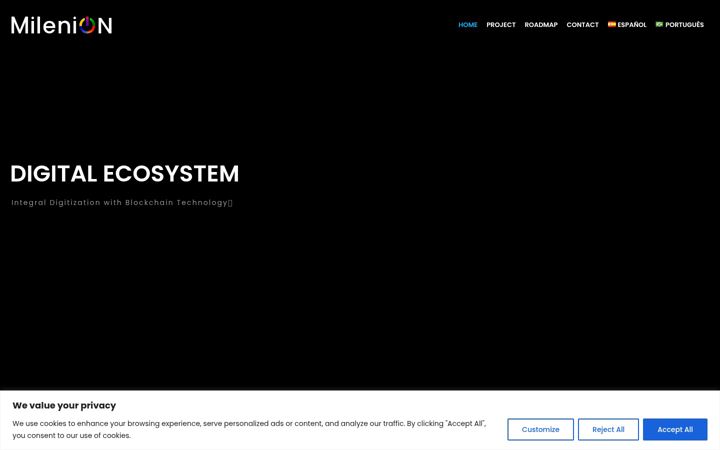Click the Brazilian flag icon

[659, 24]
